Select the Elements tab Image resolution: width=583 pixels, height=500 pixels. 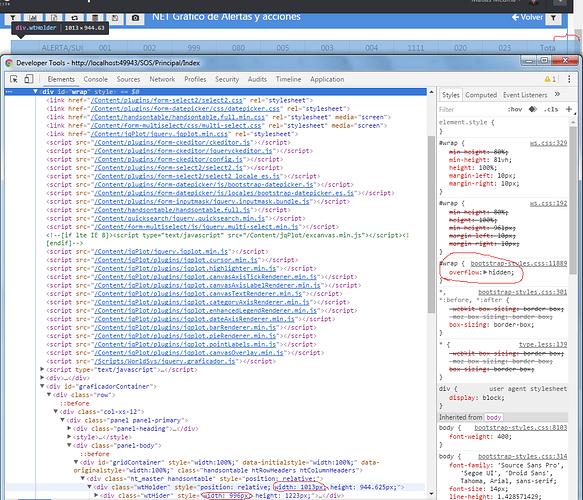click(61, 79)
